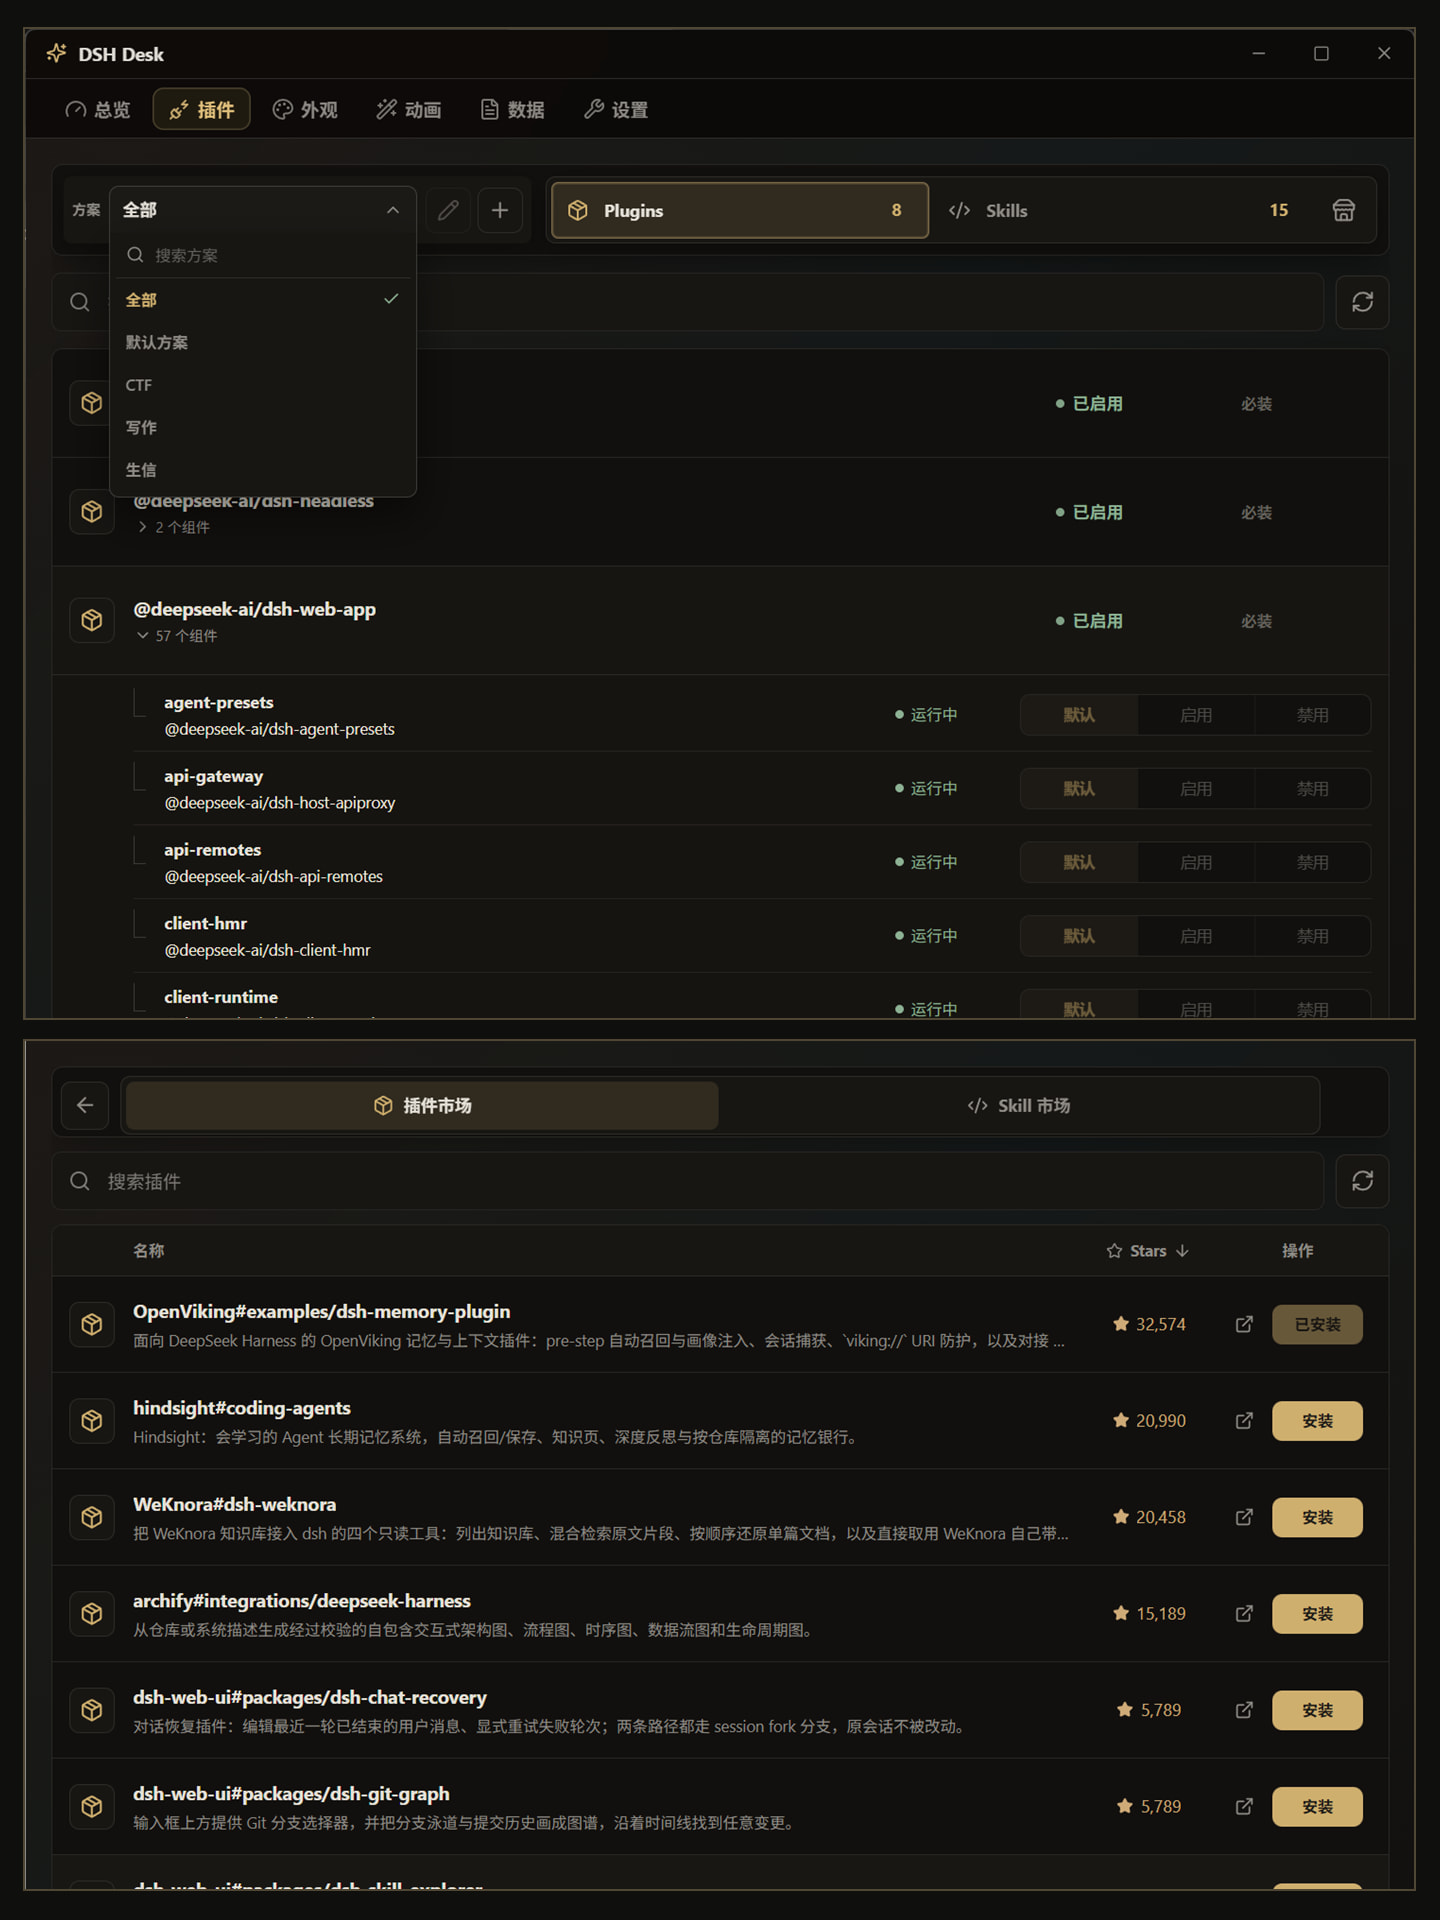Switch to the 设置 tab

point(616,110)
